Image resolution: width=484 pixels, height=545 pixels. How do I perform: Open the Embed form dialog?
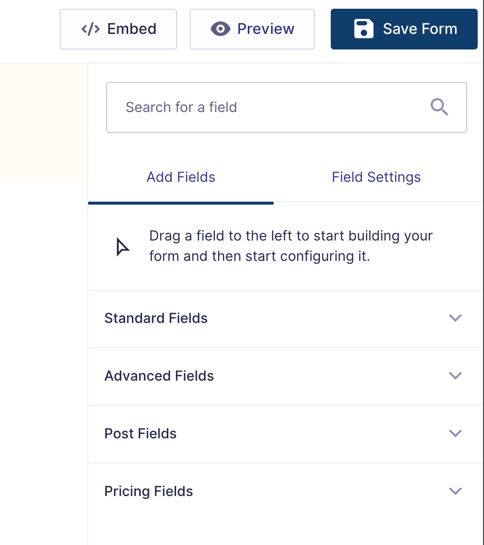(118, 29)
